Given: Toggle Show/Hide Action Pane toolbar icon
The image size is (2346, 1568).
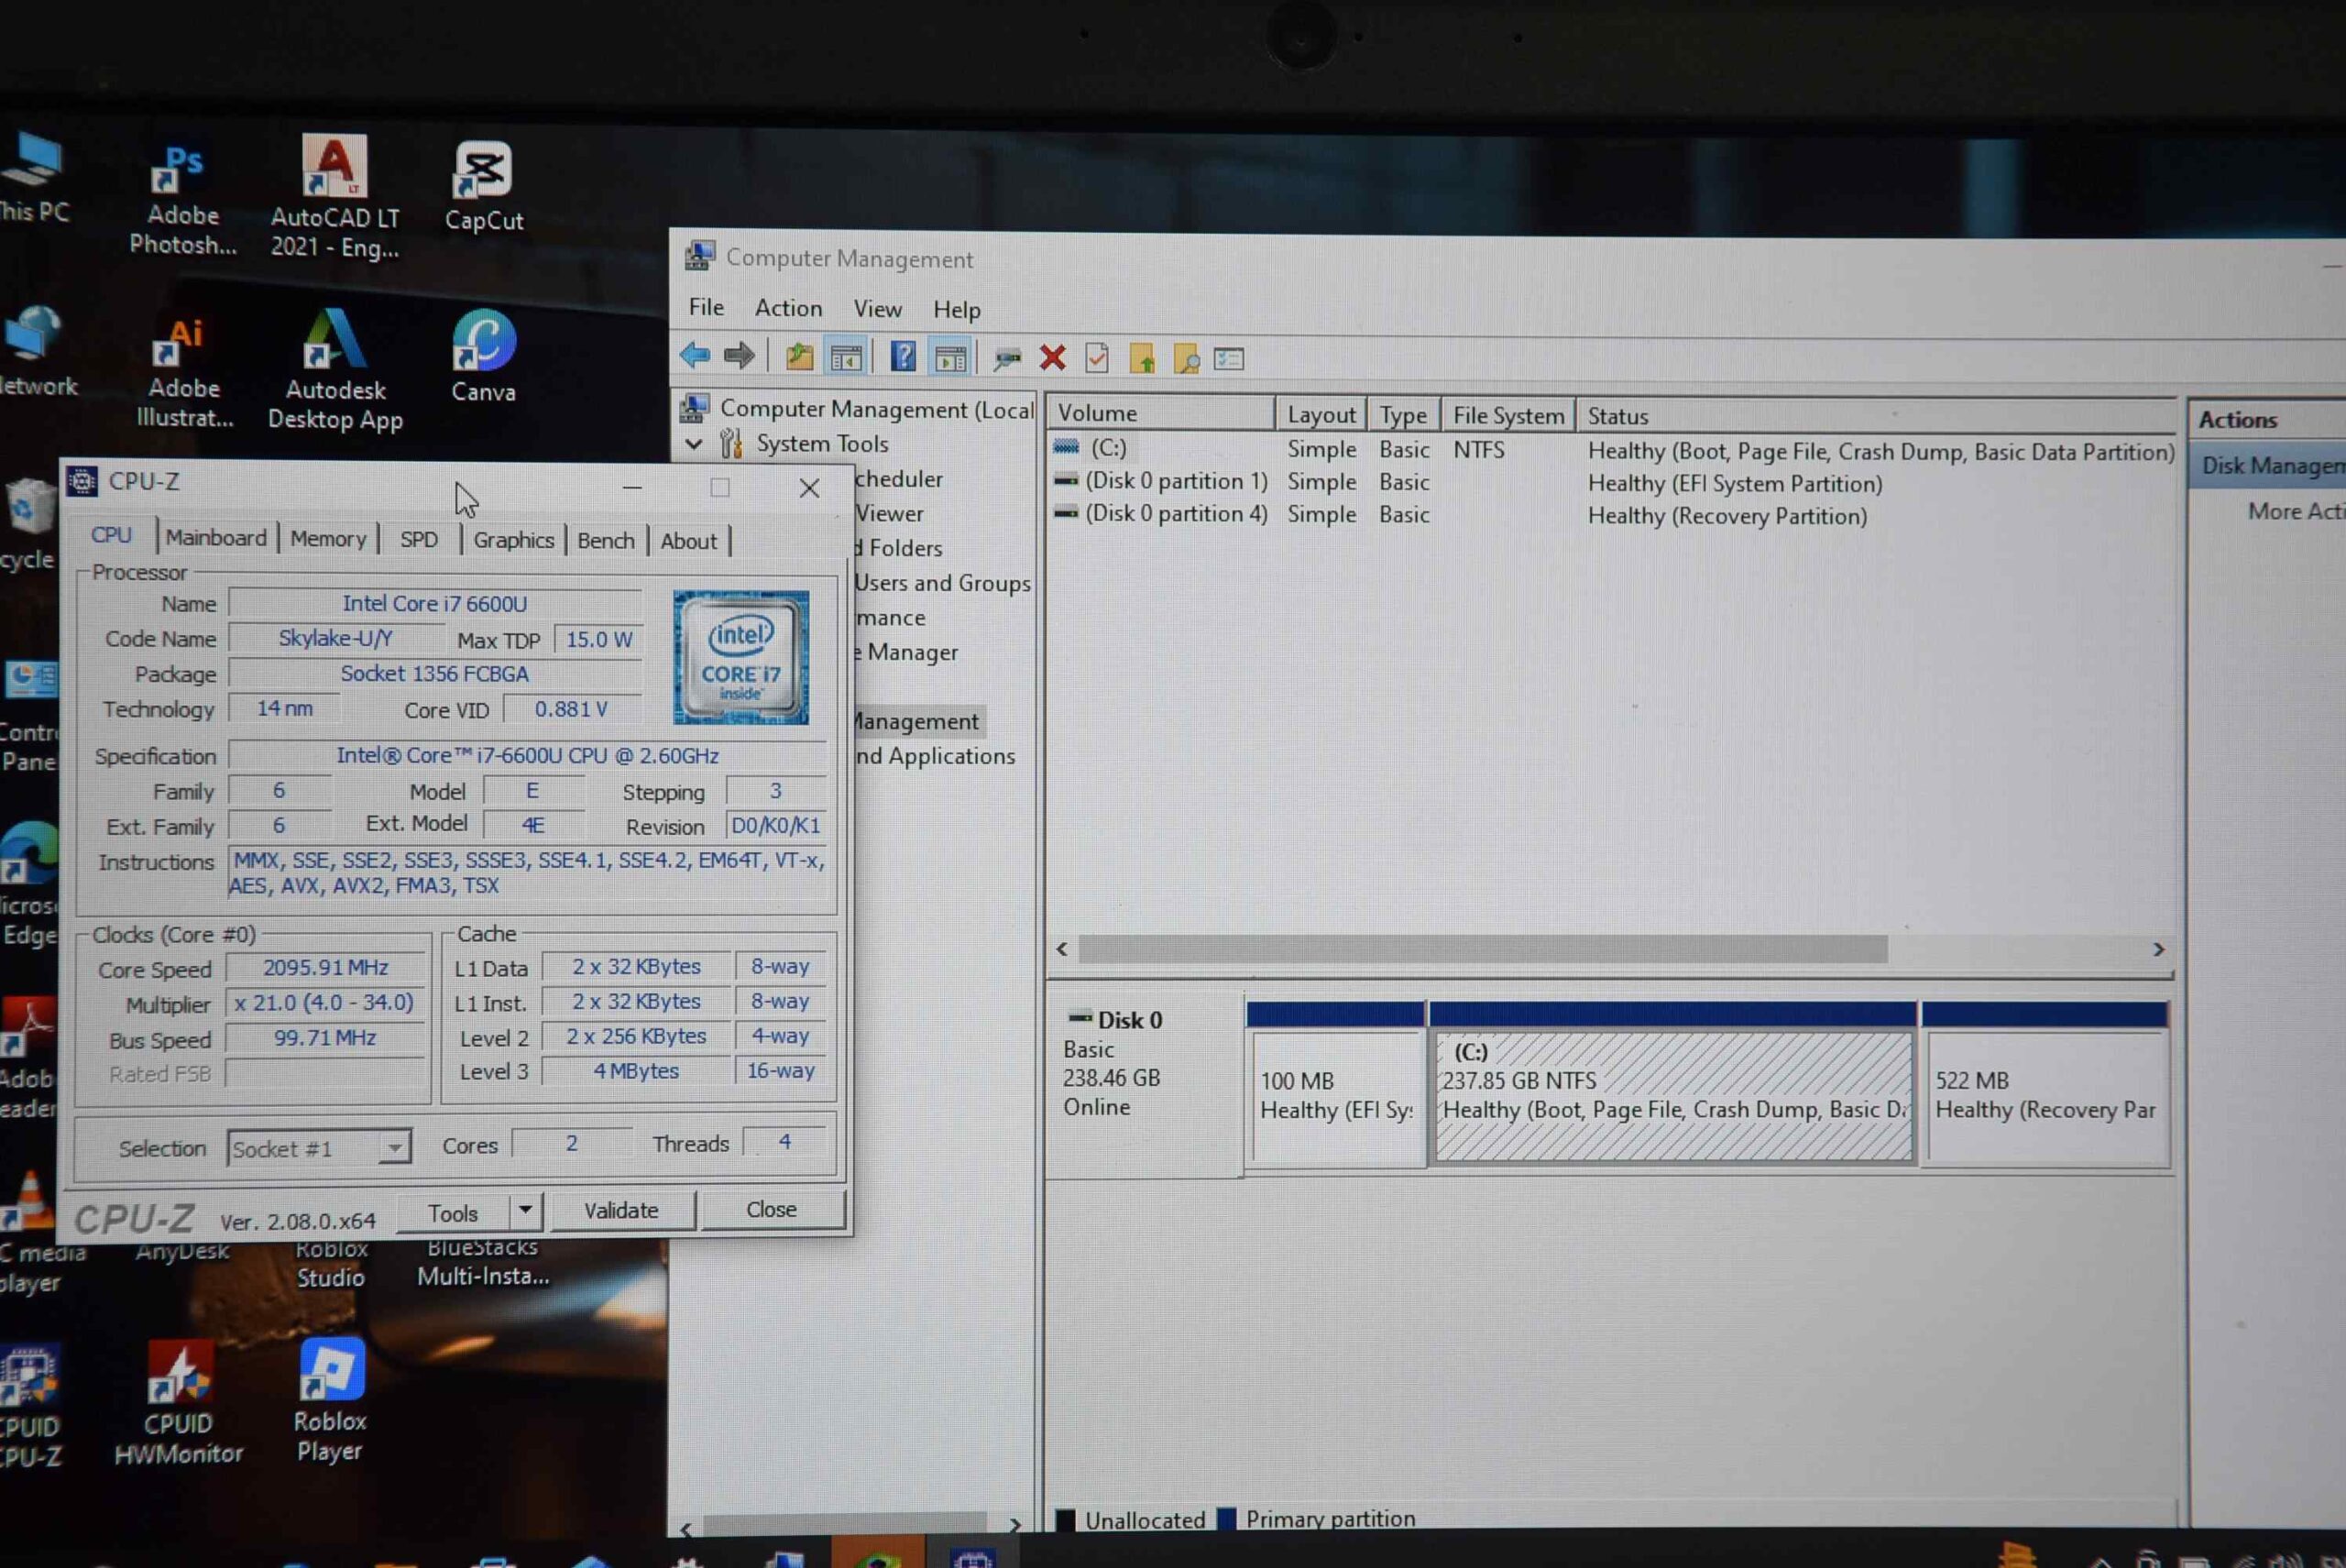Looking at the screenshot, I should (x=950, y=357).
